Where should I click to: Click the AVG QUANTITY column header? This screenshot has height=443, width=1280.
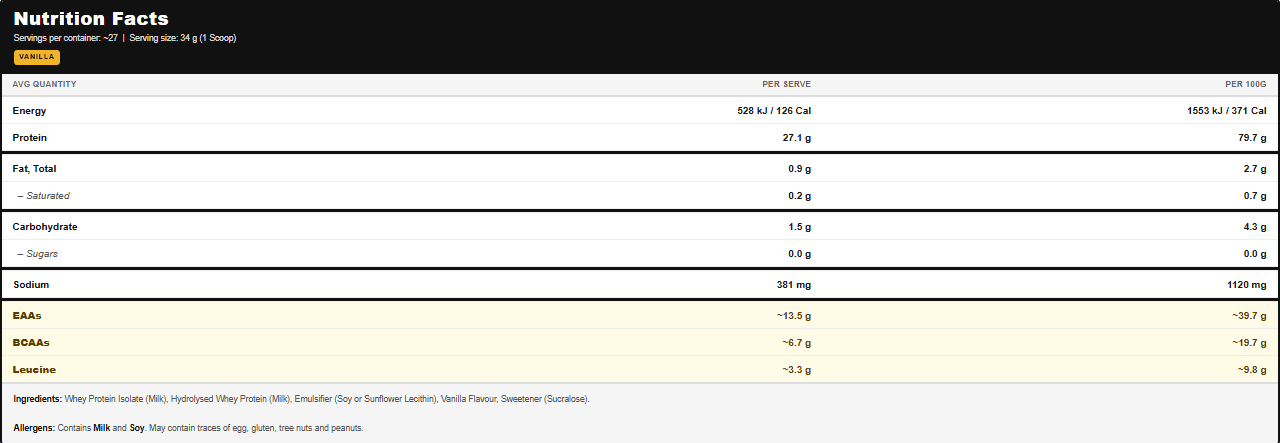click(44, 84)
